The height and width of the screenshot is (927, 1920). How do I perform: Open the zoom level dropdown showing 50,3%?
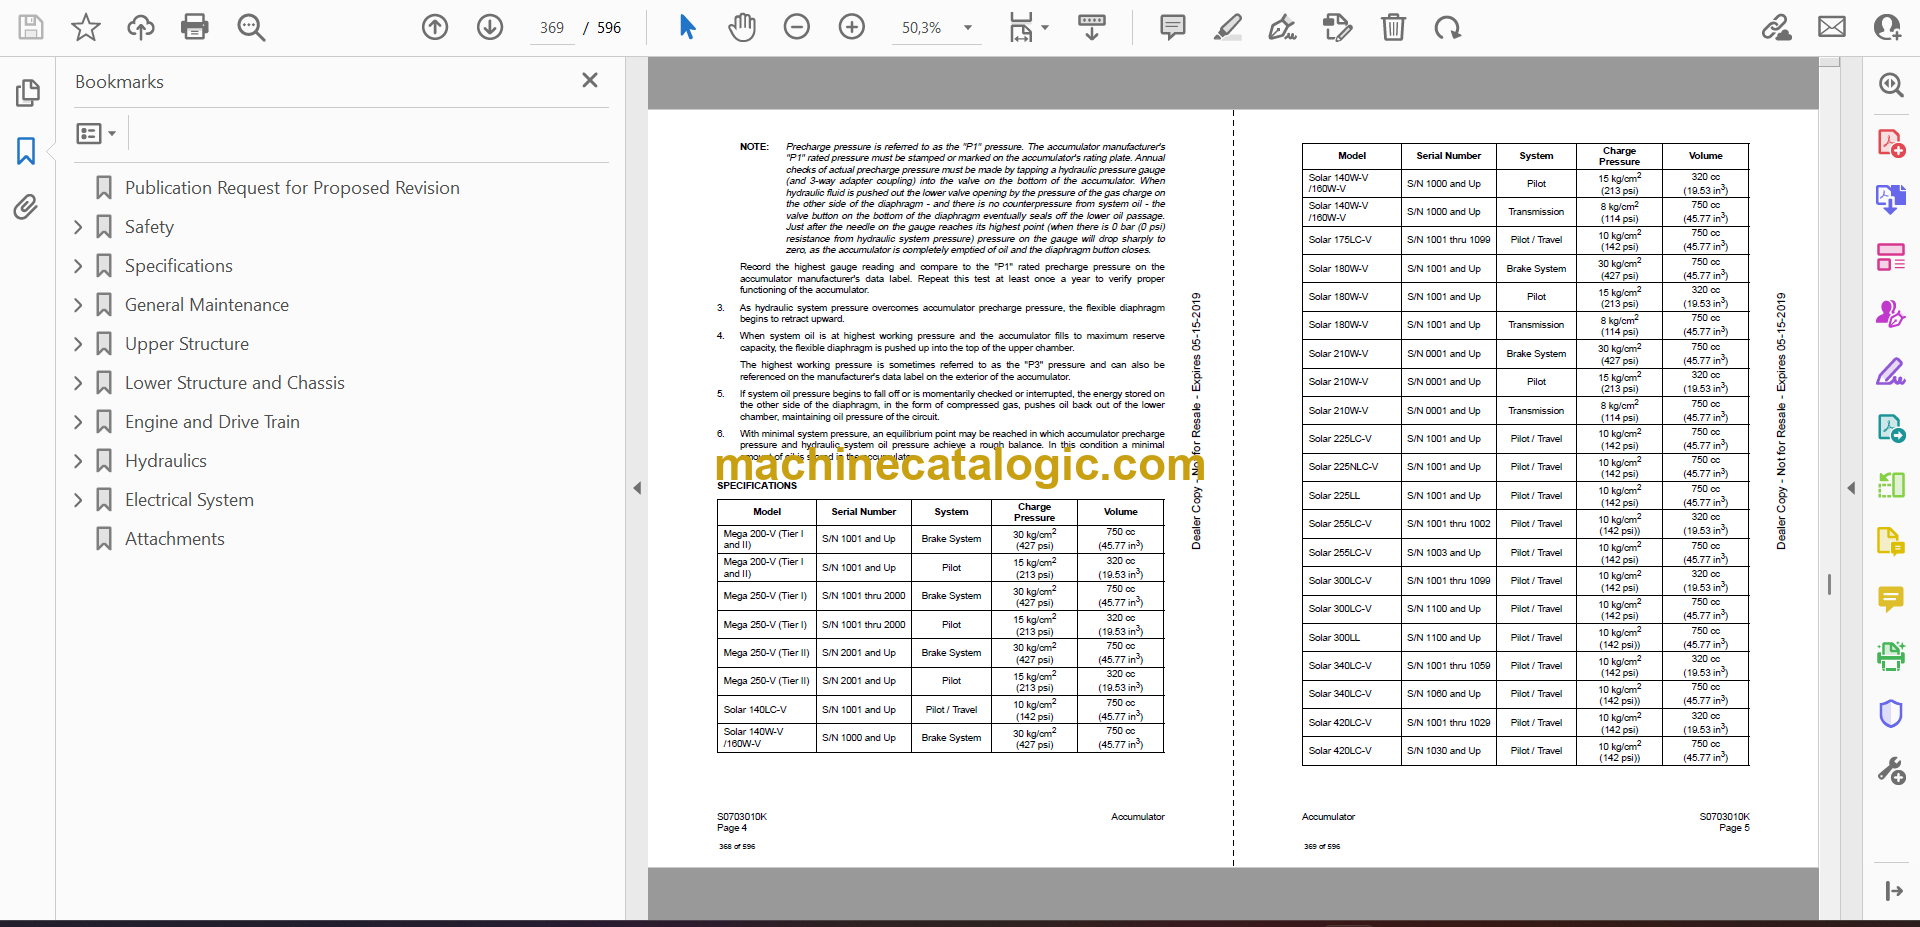936,28
